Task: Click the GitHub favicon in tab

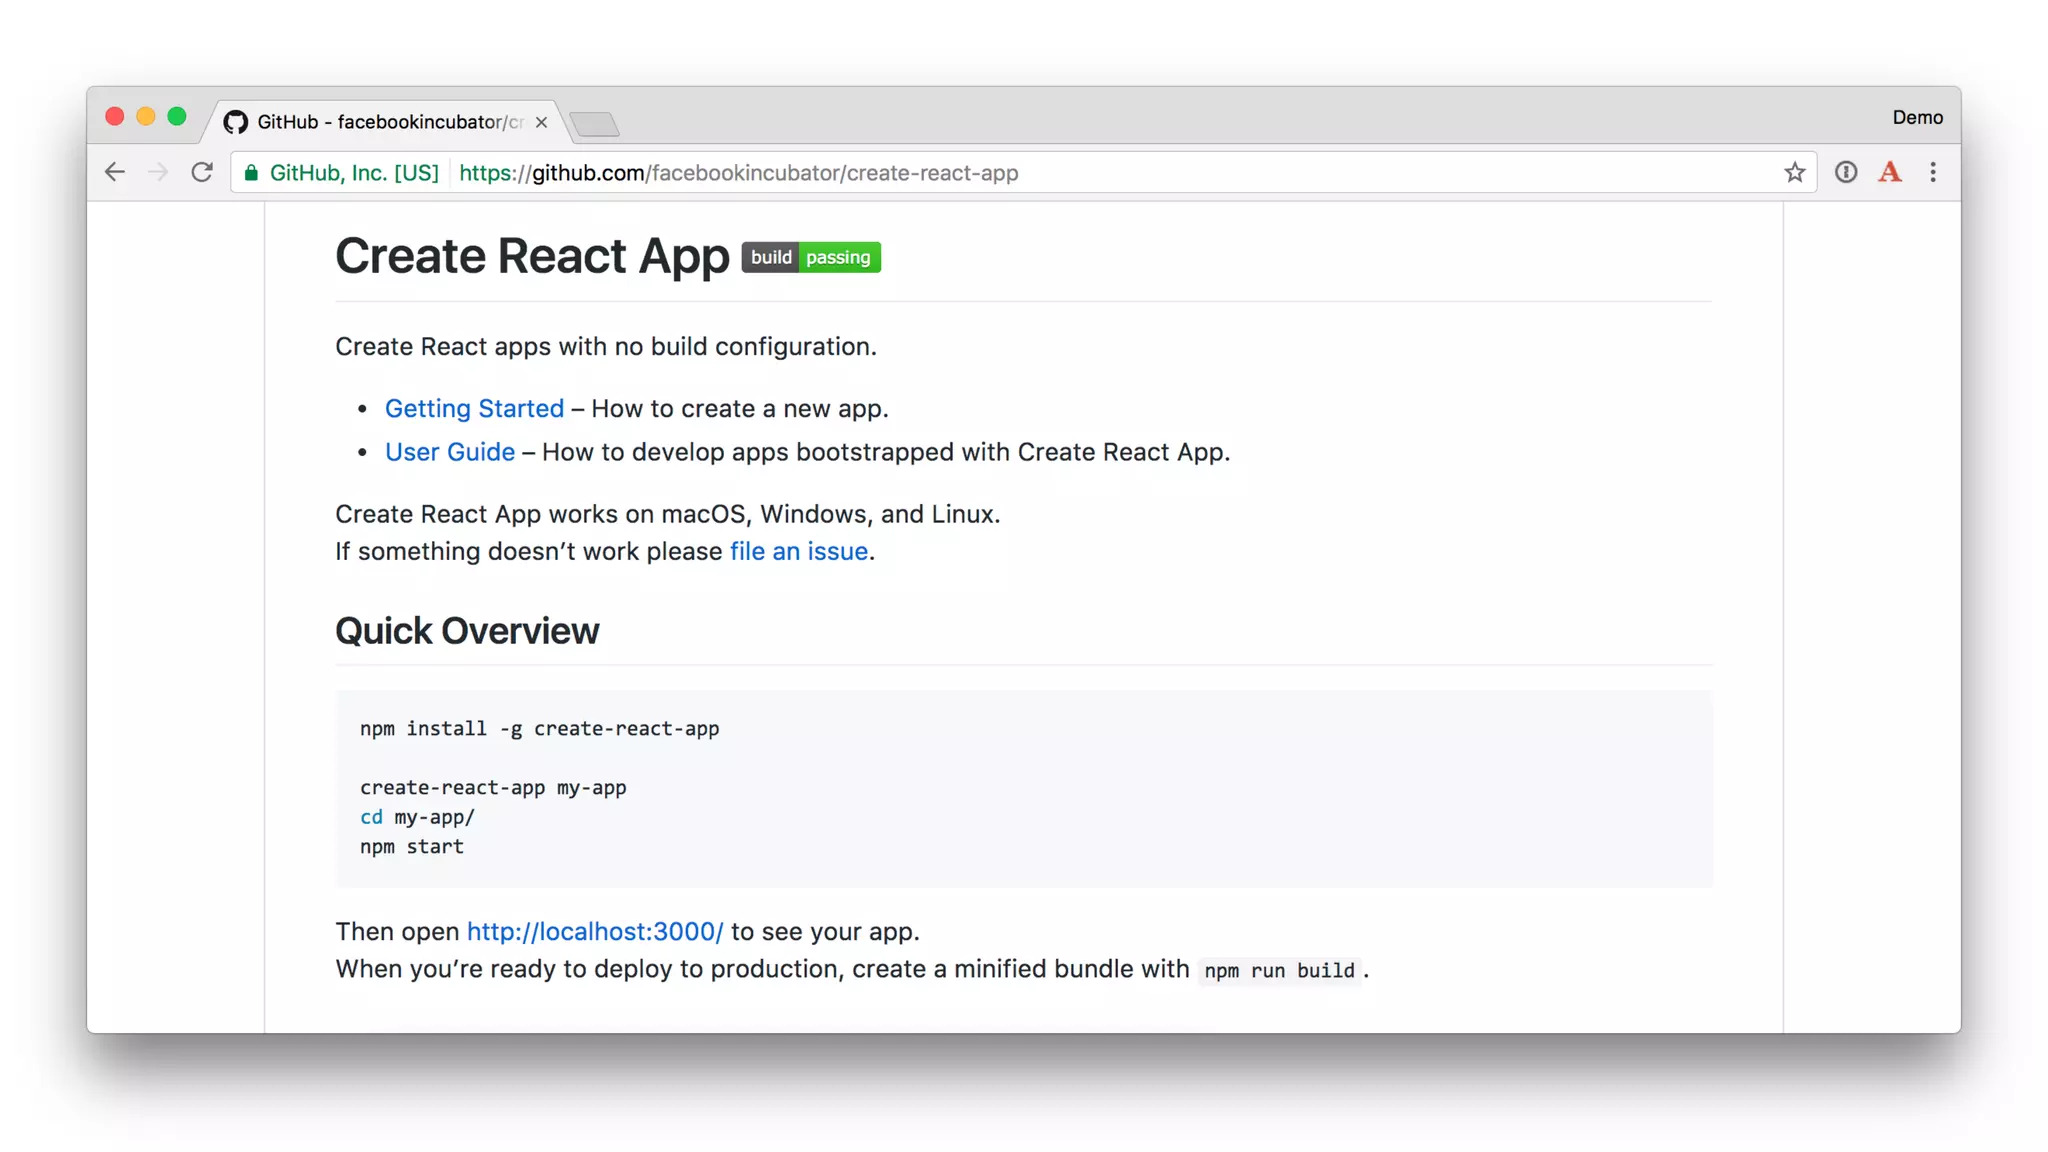Action: [236, 122]
